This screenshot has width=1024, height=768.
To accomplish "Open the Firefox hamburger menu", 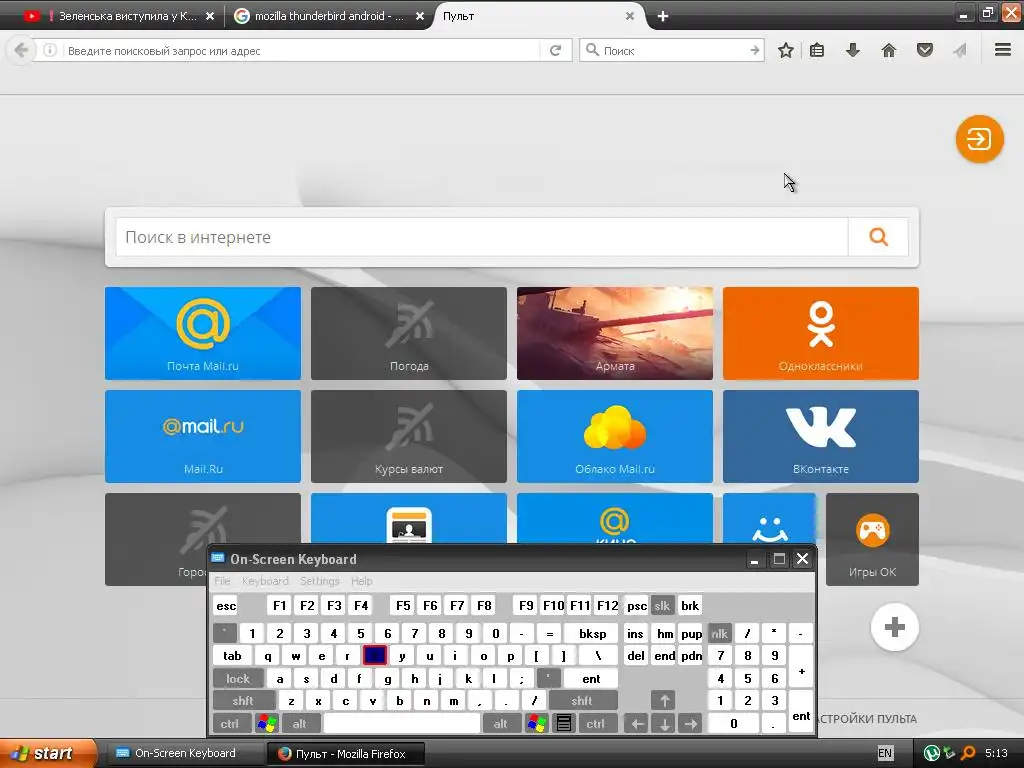I will [x=1002, y=50].
